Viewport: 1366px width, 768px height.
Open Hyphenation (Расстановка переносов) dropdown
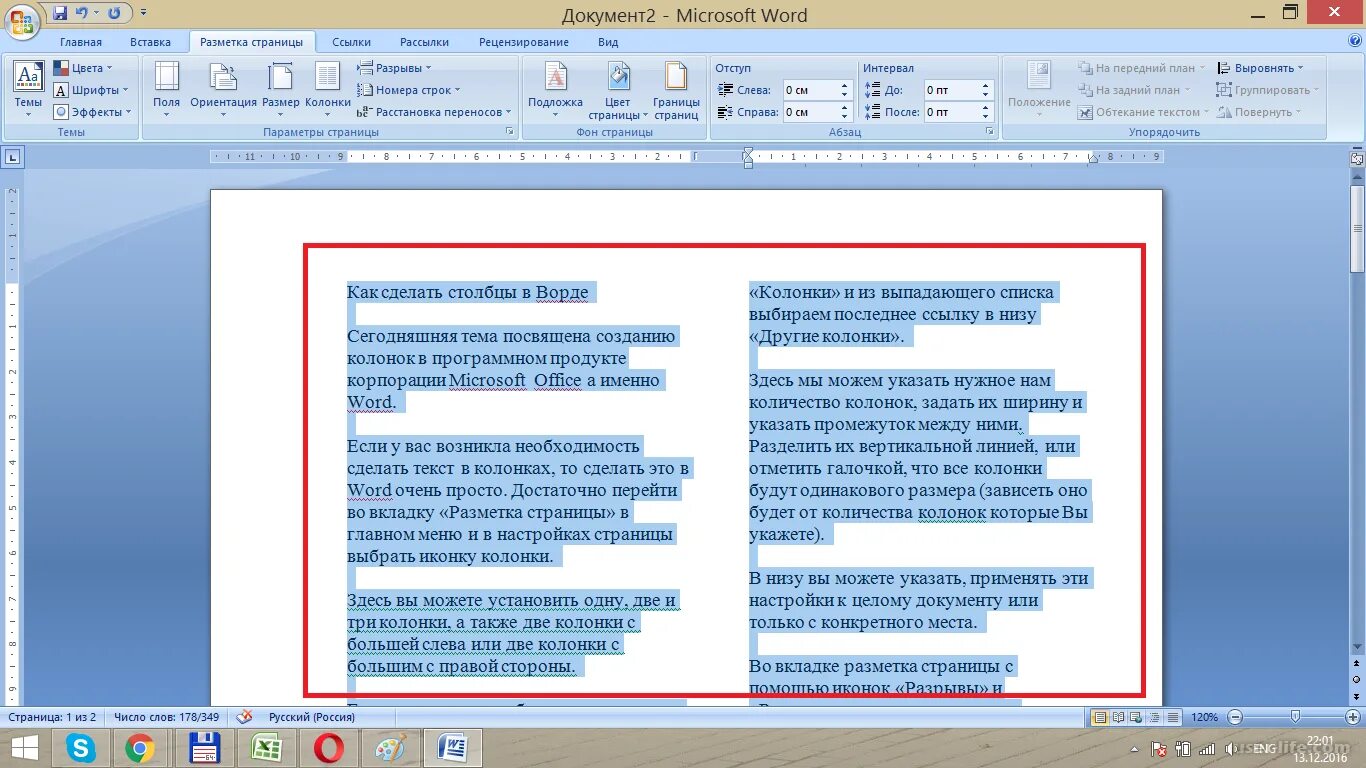coord(434,112)
